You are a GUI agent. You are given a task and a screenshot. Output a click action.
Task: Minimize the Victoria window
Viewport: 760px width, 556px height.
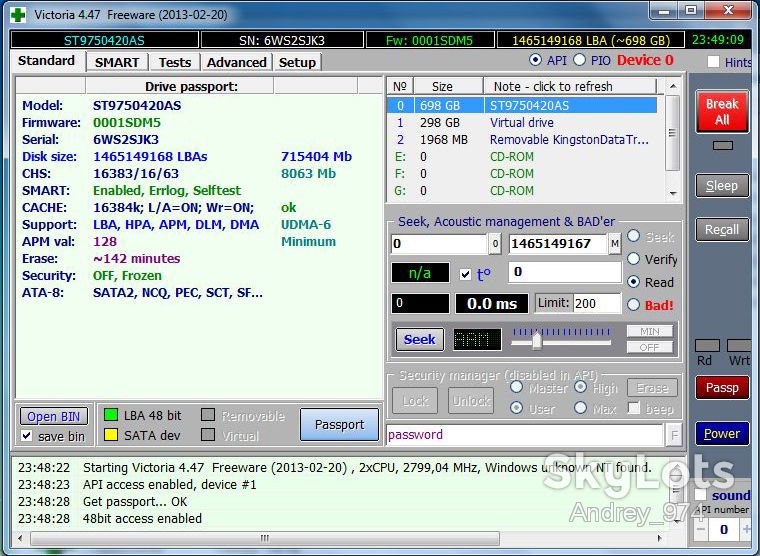coord(664,11)
